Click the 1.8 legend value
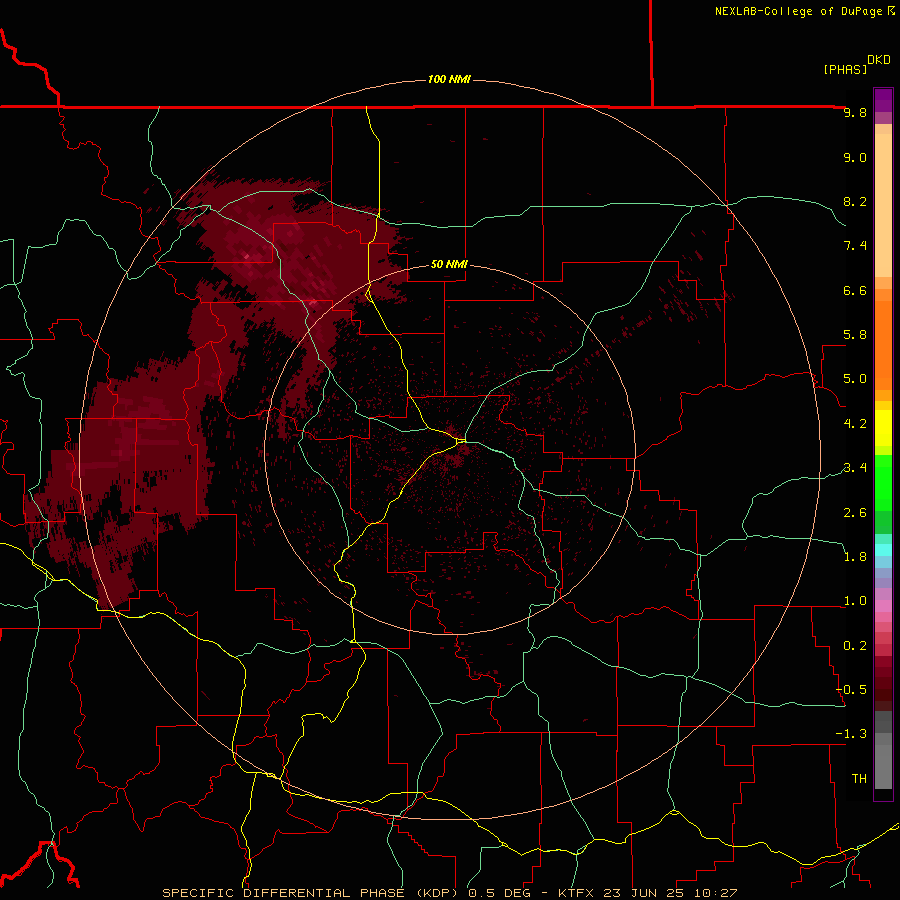 (x=855, y=557)
